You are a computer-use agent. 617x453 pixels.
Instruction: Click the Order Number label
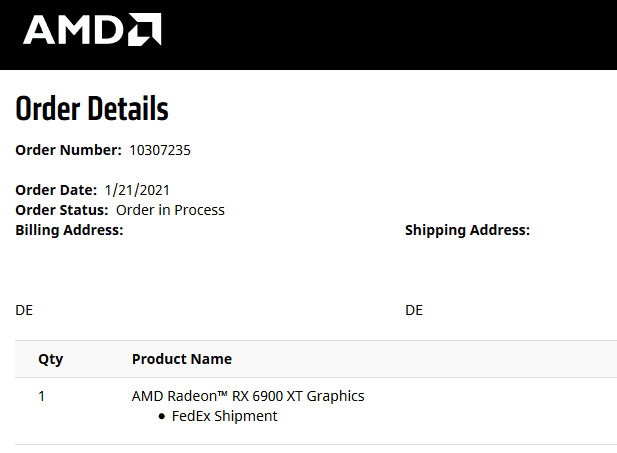pos(68,150)
